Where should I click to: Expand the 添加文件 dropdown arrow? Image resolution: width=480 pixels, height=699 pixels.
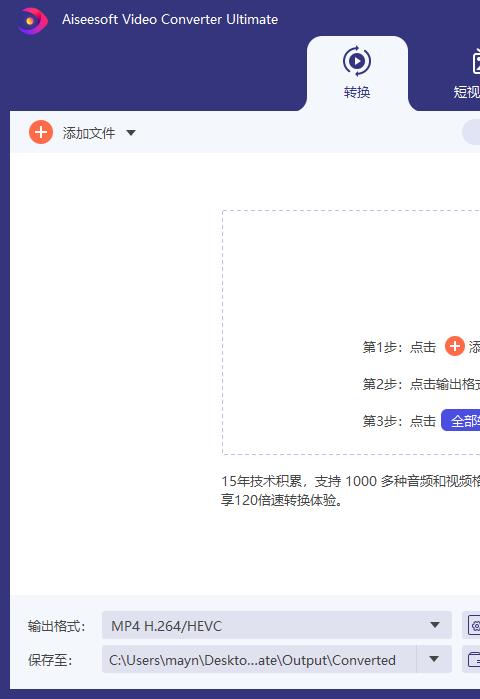pos(131,133)
